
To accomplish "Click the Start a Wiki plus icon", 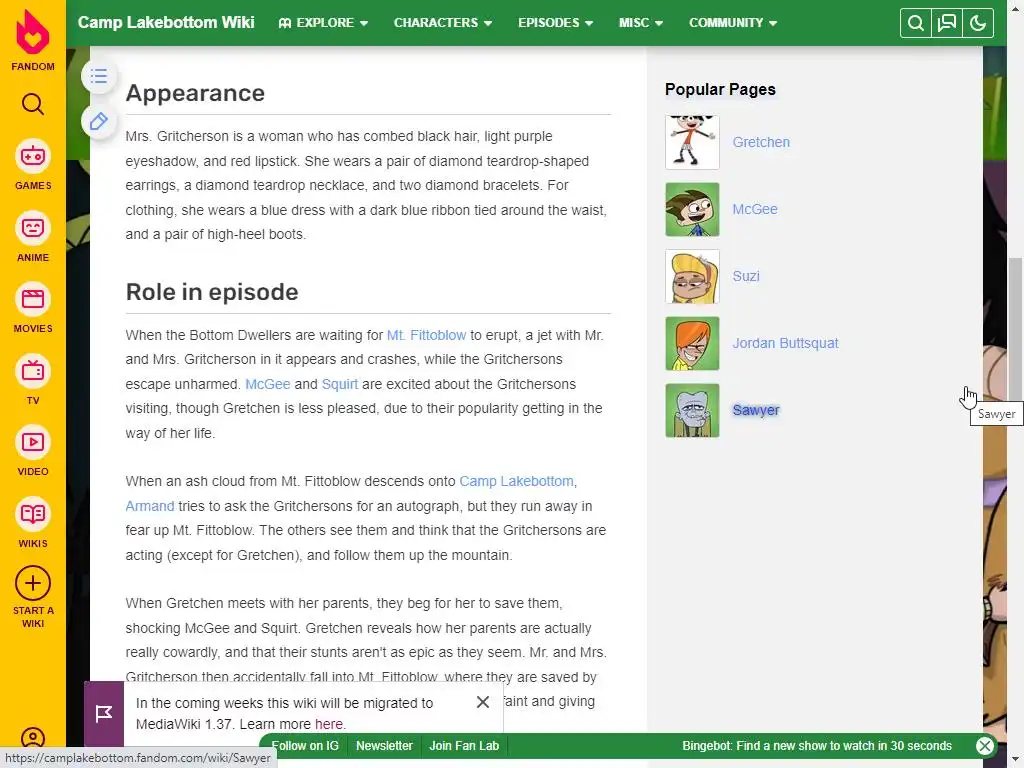I will click(x=33, y=583).
